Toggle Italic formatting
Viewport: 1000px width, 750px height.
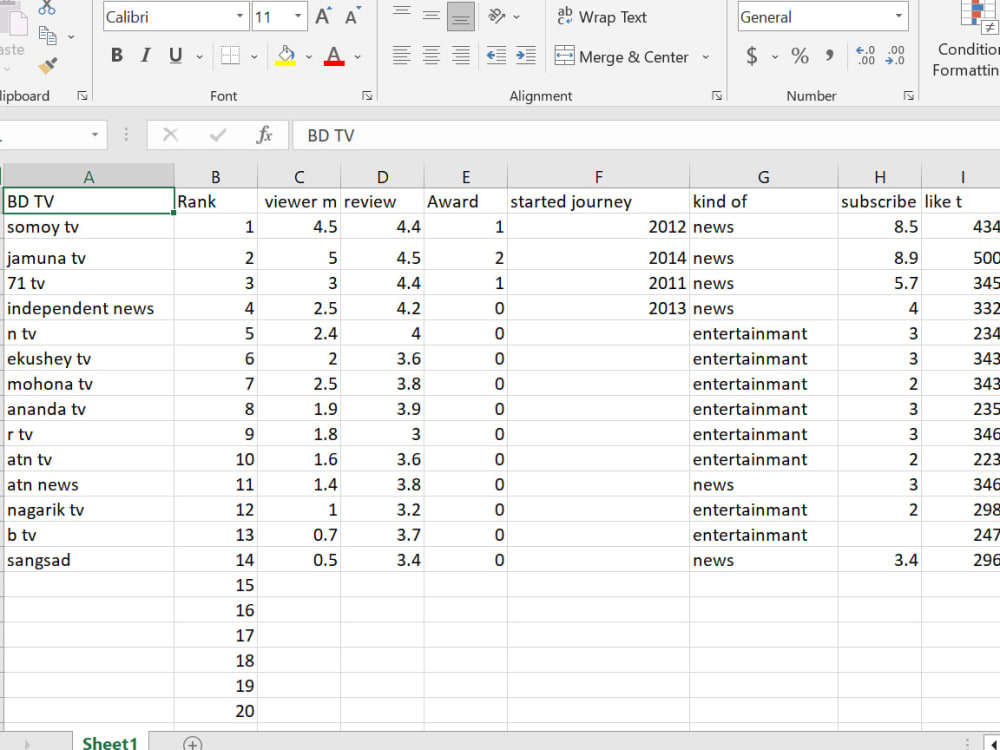(x=146, y=56)
